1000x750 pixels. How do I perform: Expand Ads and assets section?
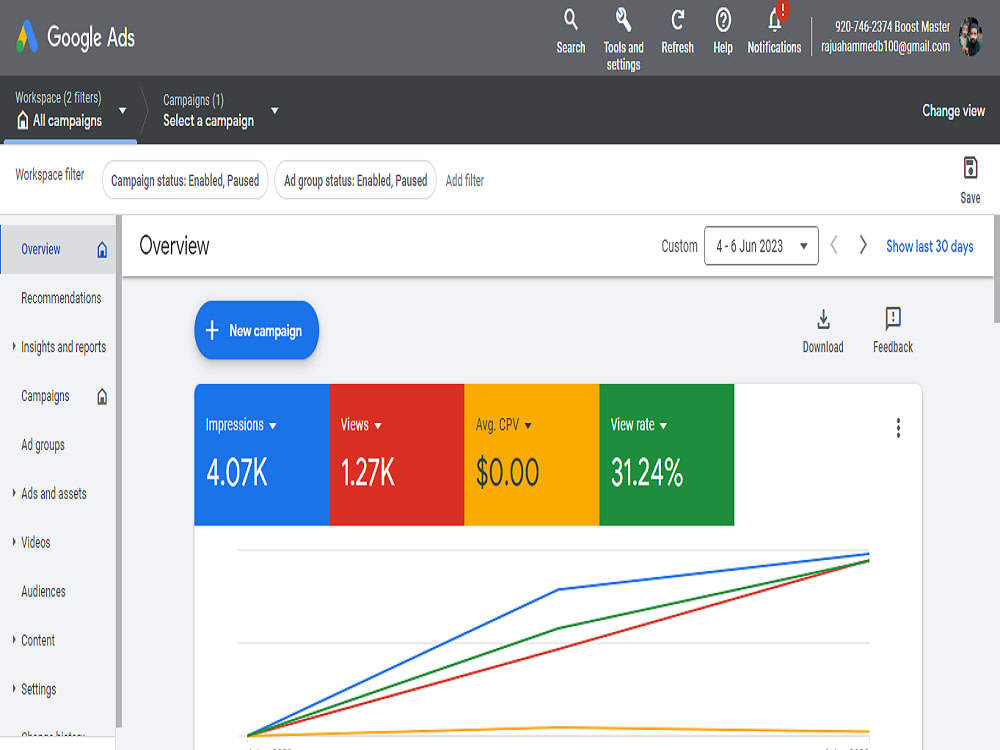pos(14,493)
